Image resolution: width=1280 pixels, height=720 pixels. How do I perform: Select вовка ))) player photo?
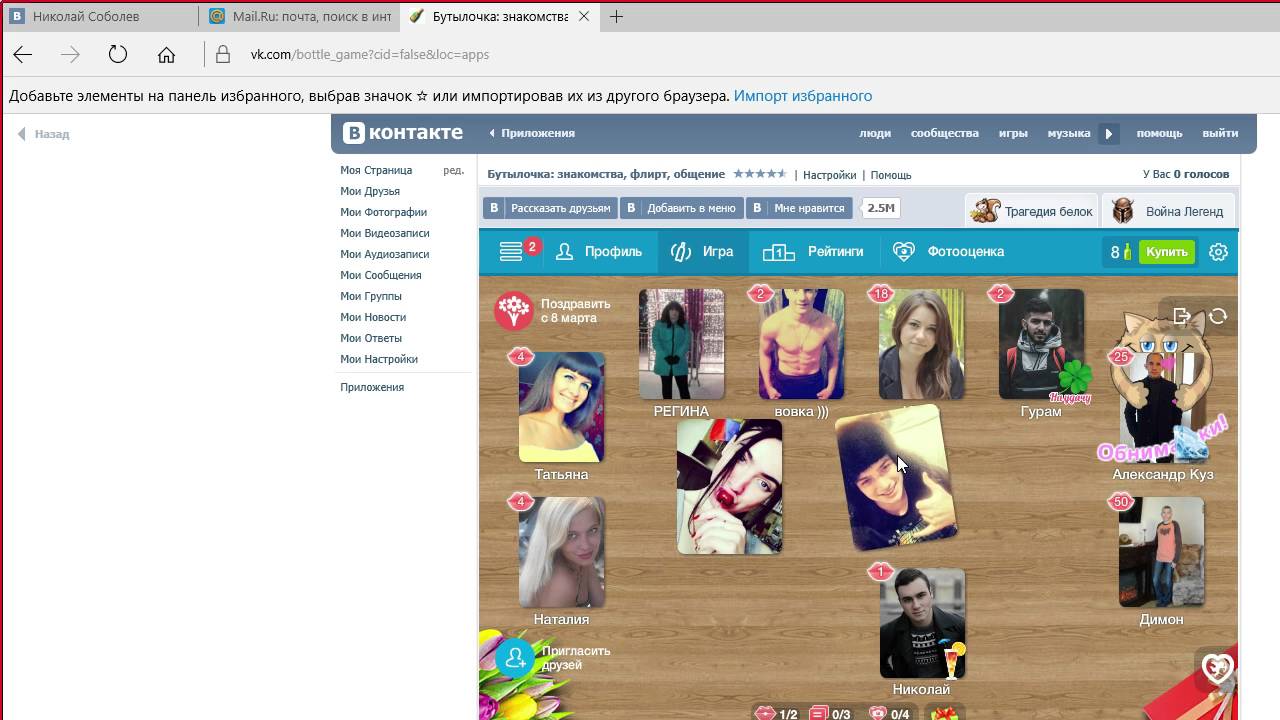(801, 345)
